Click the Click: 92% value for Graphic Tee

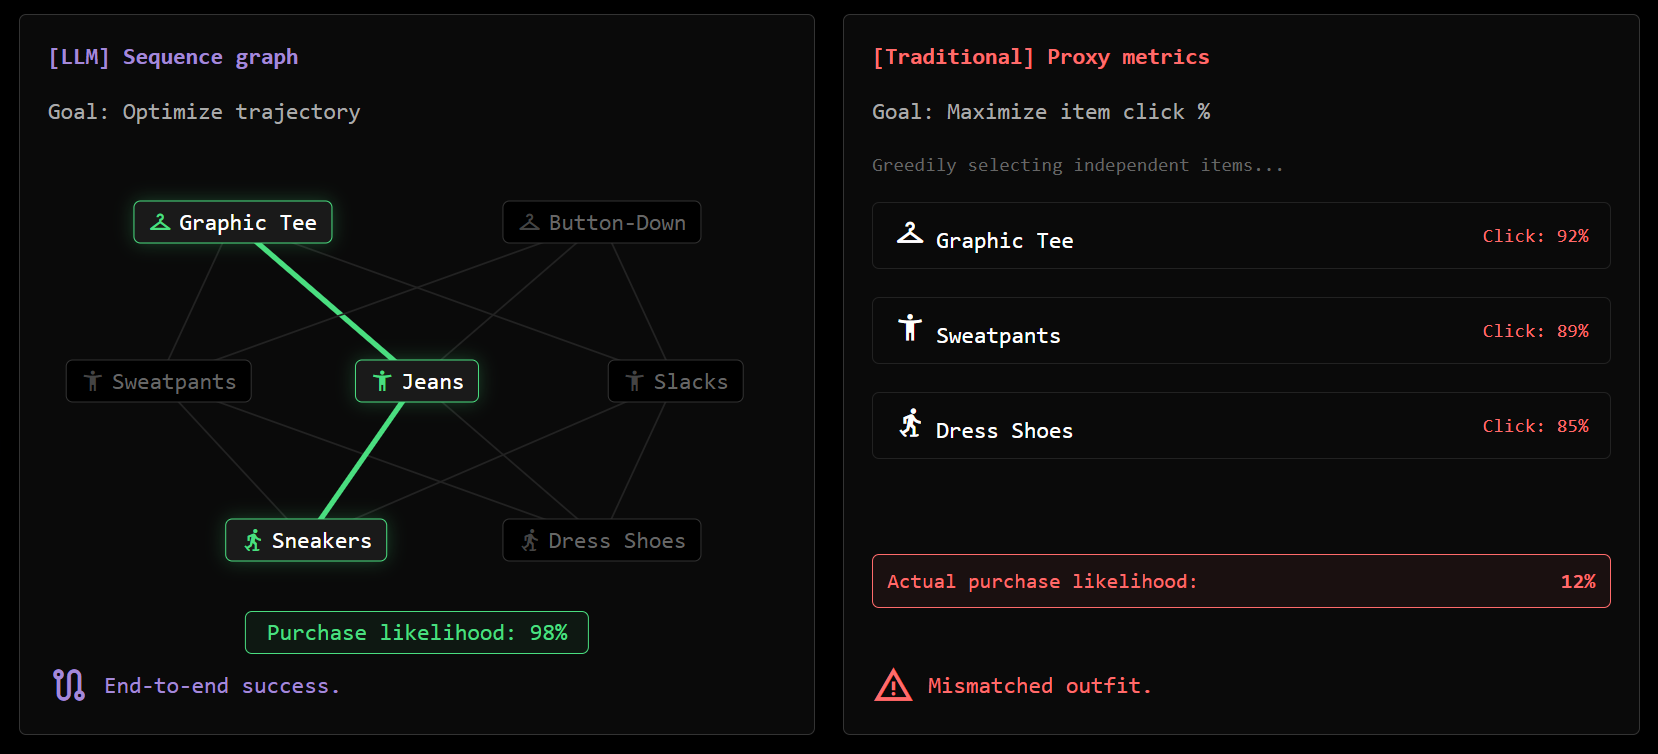pyautogui.click(x=1535, y=236)
